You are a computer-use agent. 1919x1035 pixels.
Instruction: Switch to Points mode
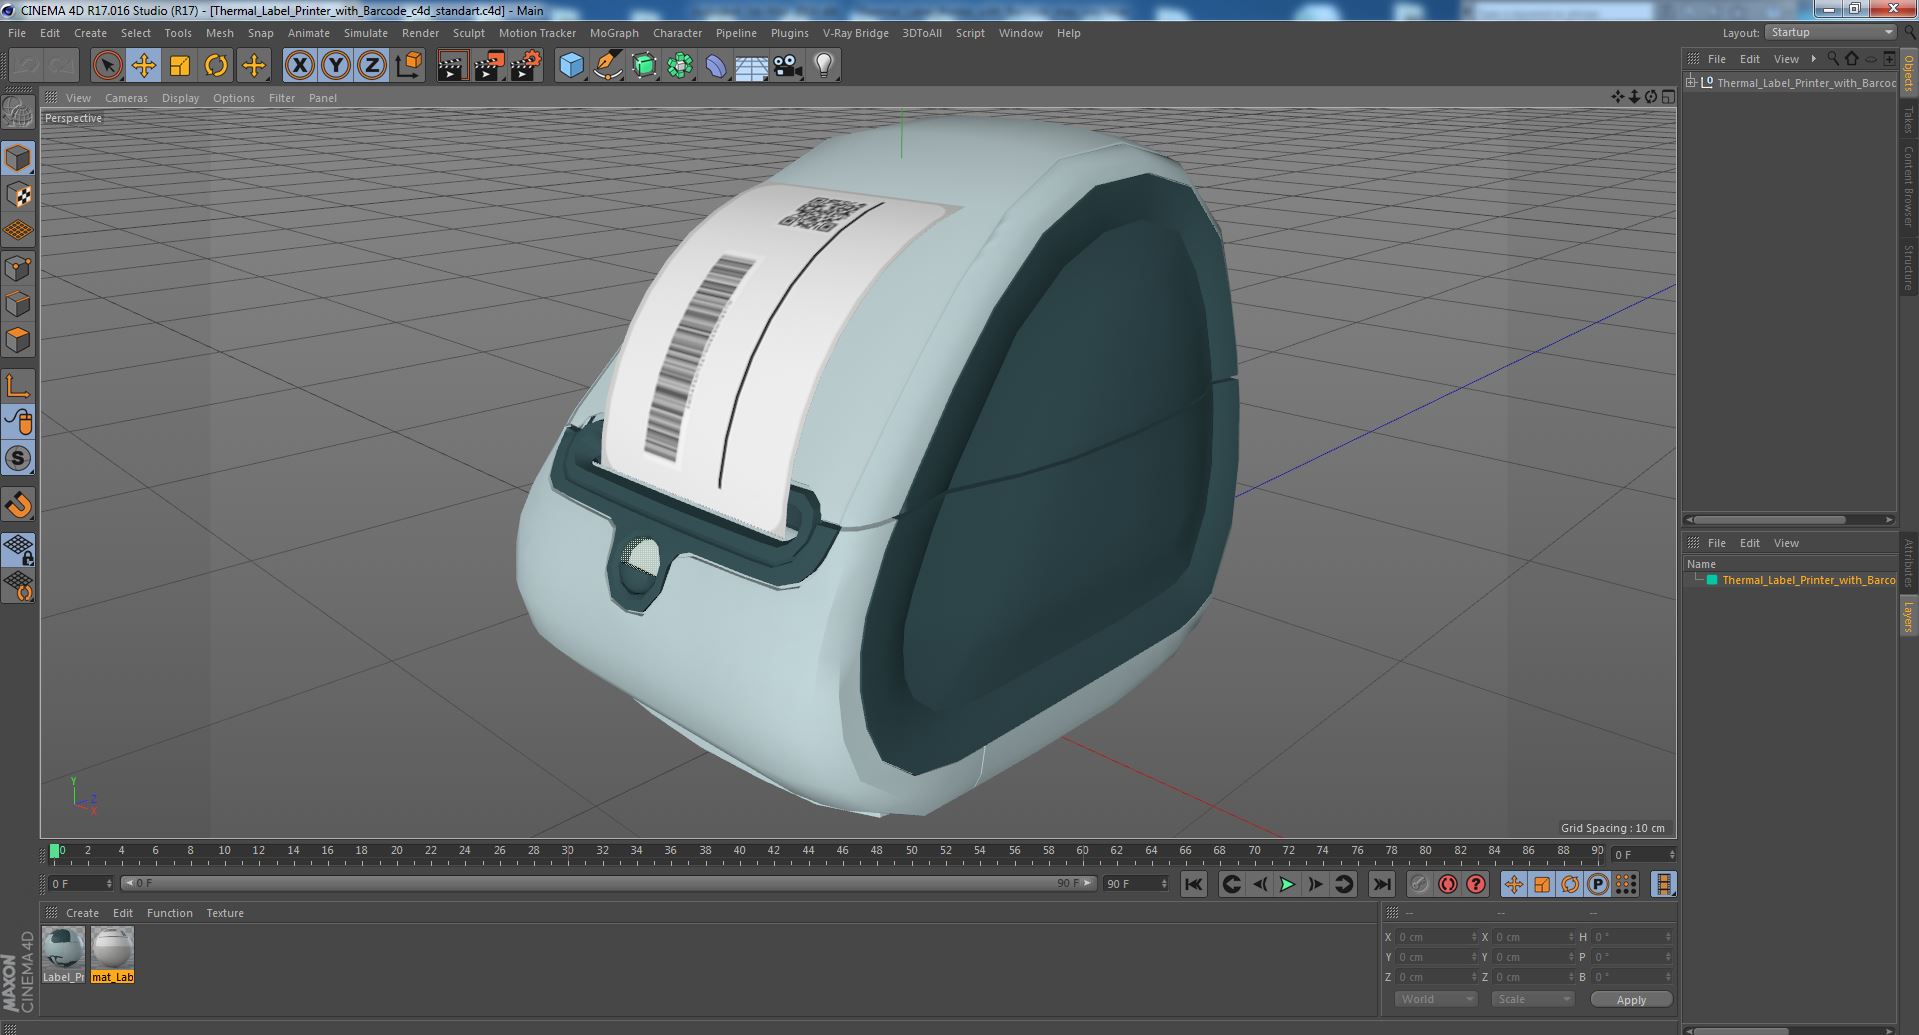pos(18,268)
